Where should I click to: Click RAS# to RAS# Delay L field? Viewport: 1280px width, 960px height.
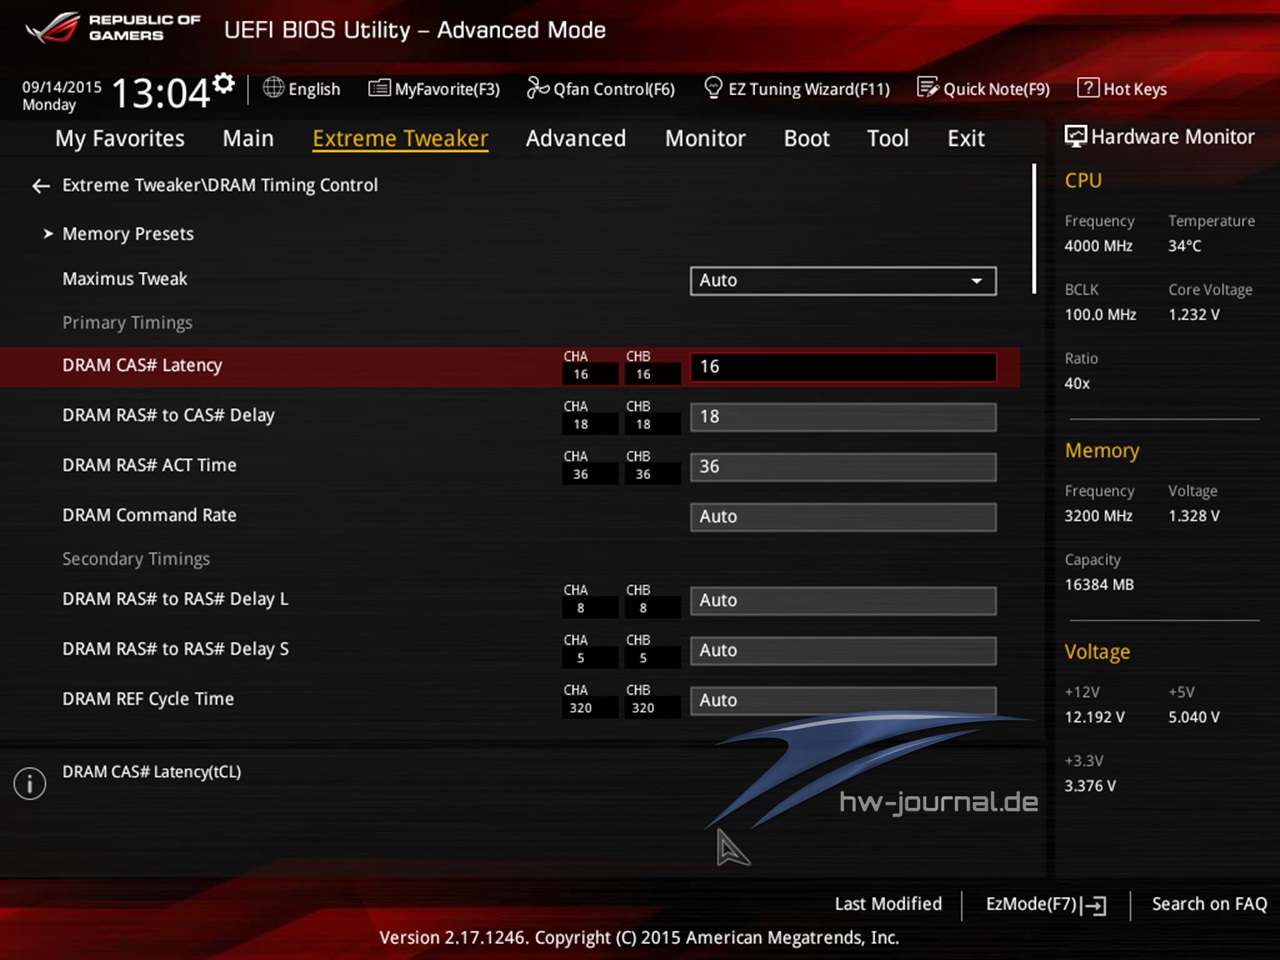point(843,601)
